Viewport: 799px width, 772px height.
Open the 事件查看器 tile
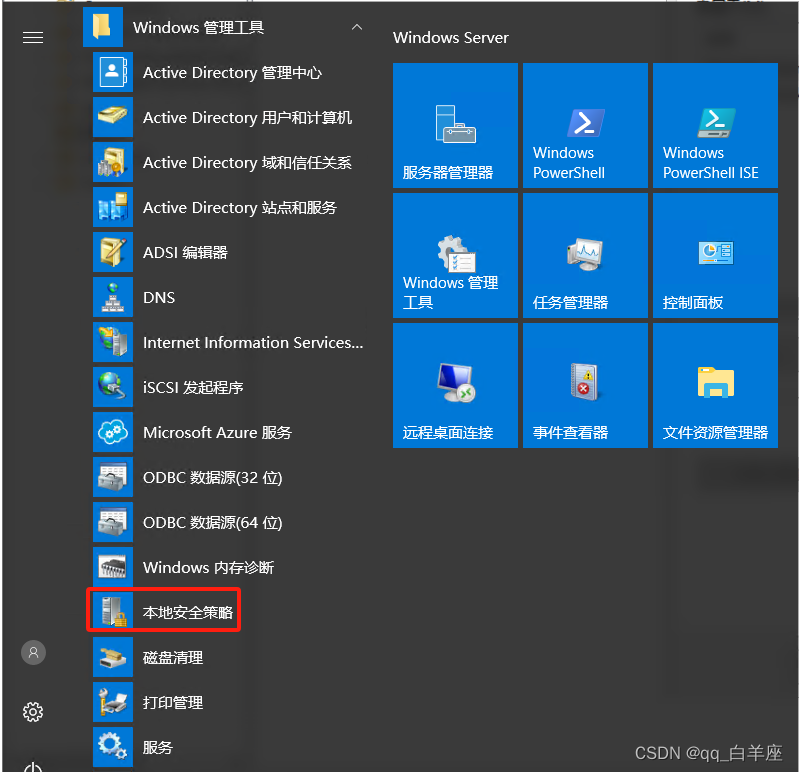coord(585,385)
